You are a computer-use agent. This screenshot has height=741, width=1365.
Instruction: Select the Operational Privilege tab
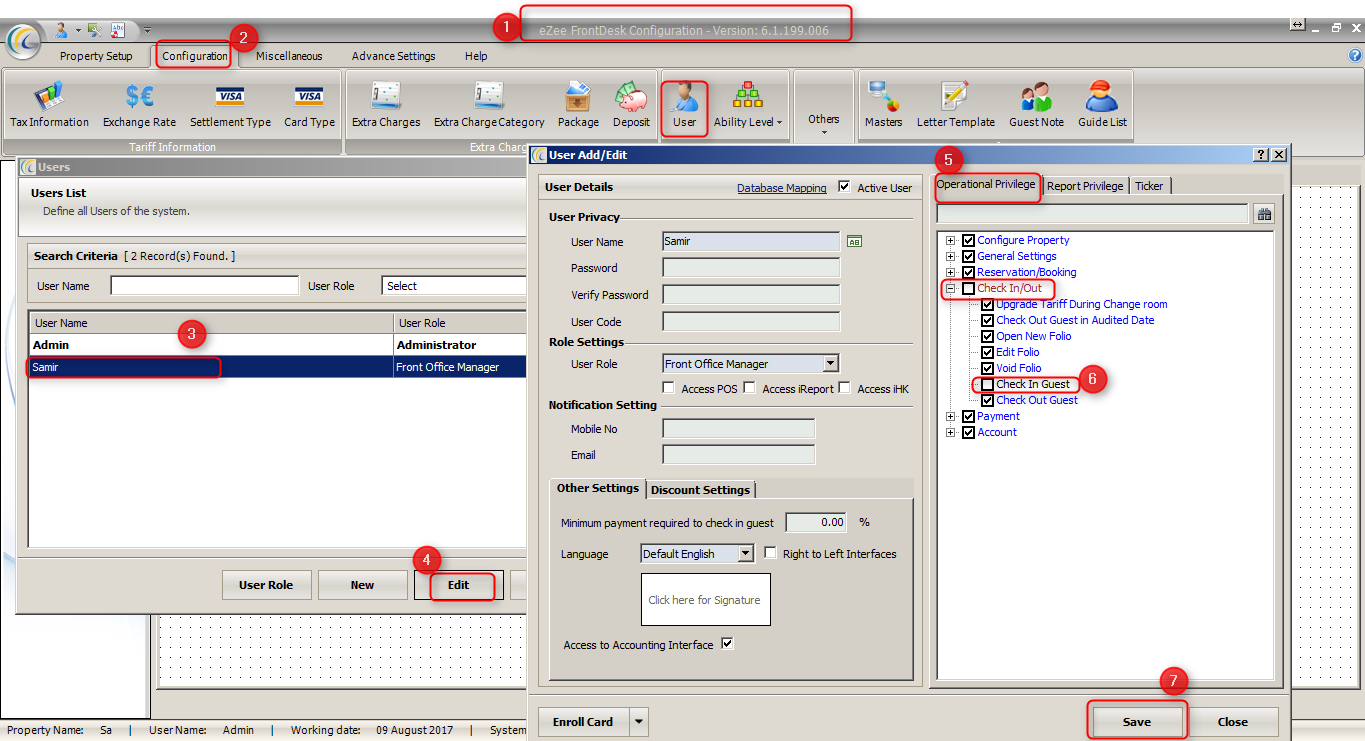click(986, 185)
